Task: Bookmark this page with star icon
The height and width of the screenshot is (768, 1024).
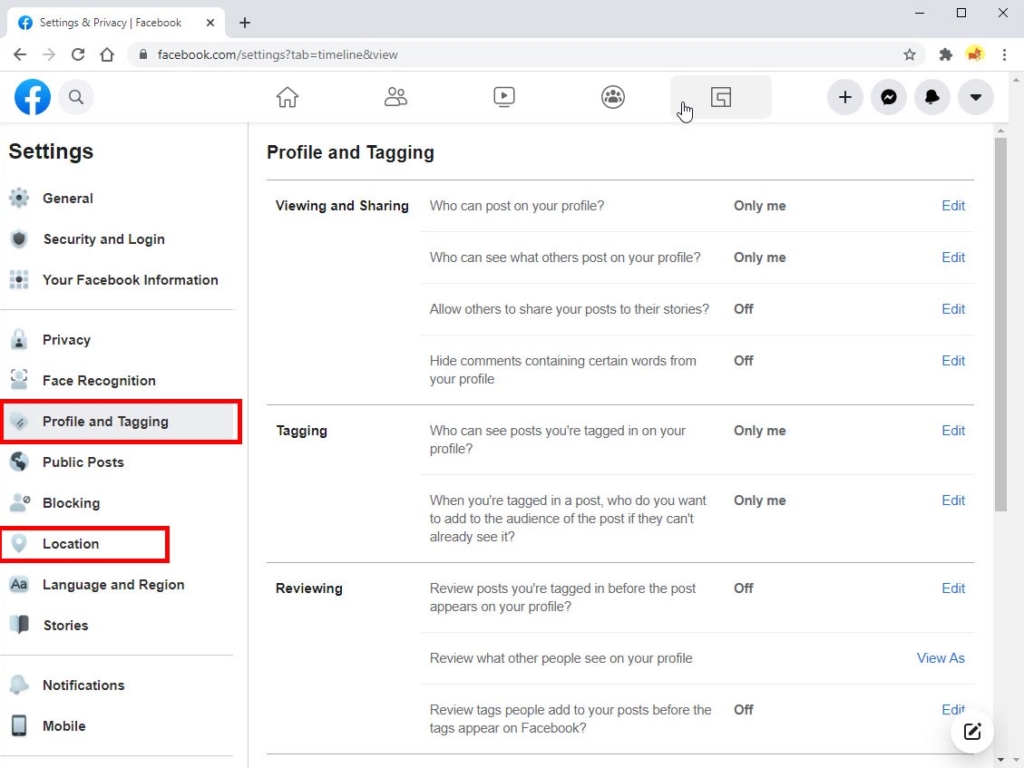Action: (909, 55)
